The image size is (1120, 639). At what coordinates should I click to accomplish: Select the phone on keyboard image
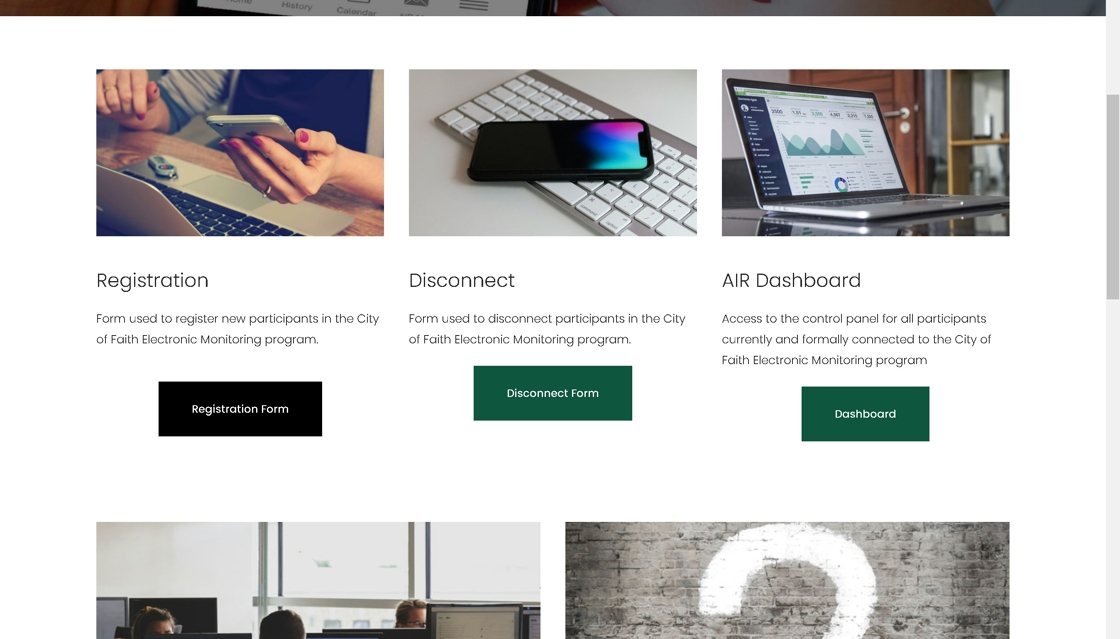point(553,153)
